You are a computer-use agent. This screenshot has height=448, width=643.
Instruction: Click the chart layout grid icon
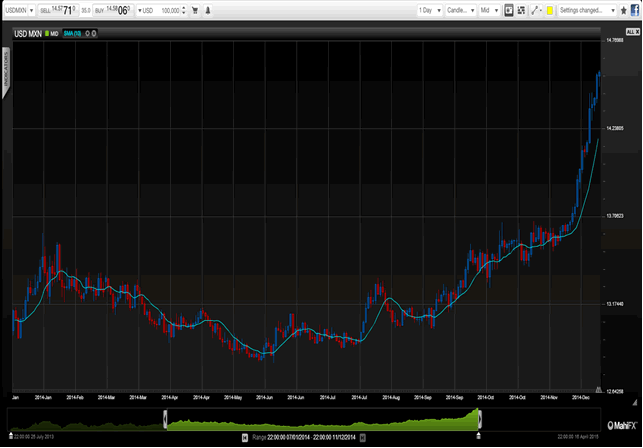522,10
